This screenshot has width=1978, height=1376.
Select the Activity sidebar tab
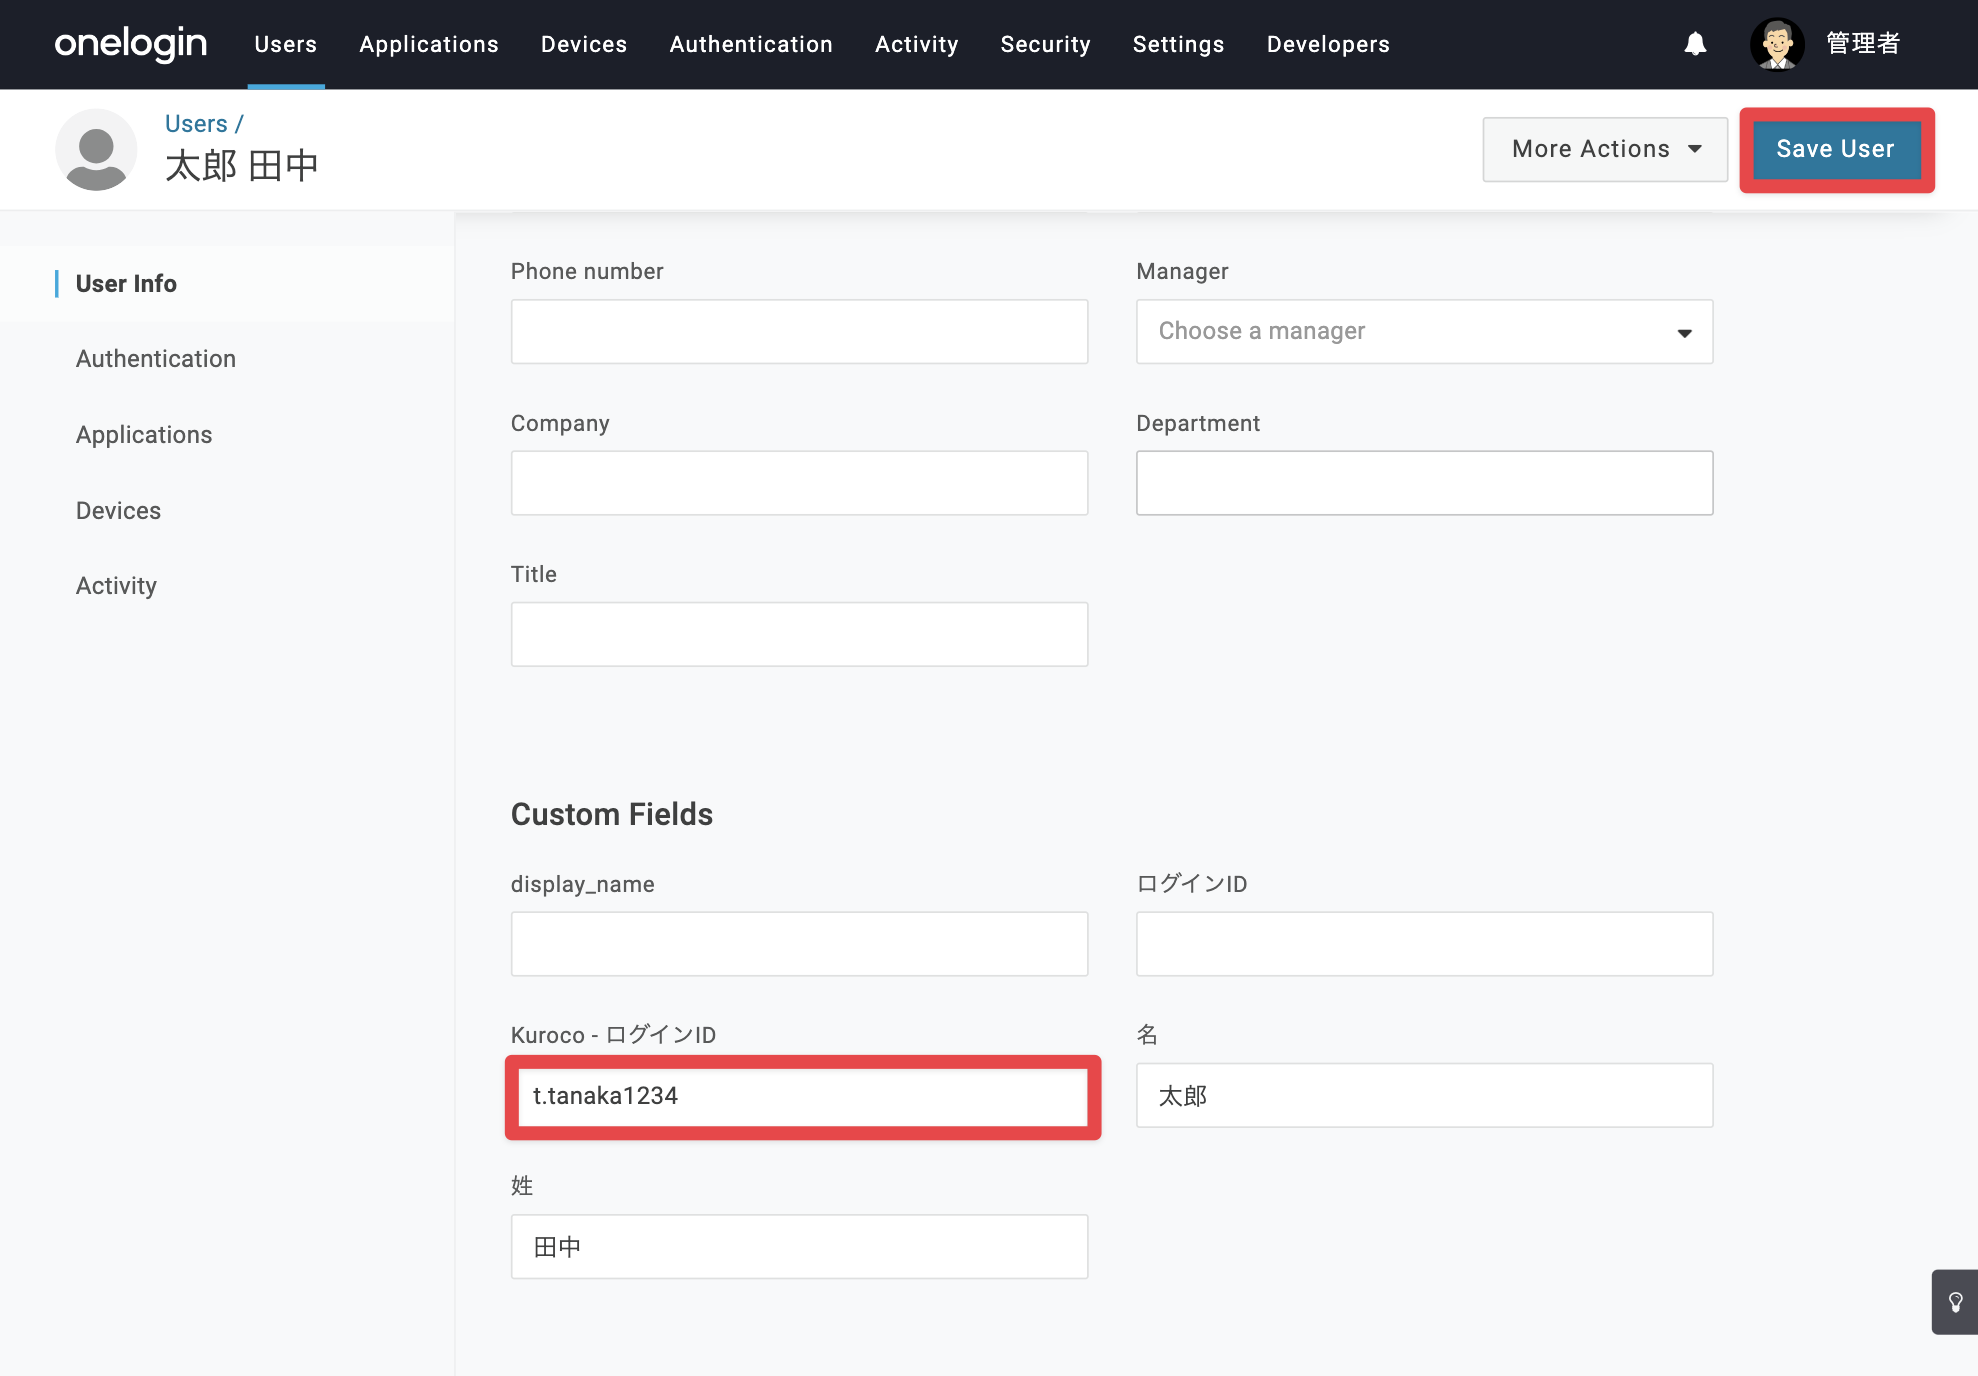116,586
